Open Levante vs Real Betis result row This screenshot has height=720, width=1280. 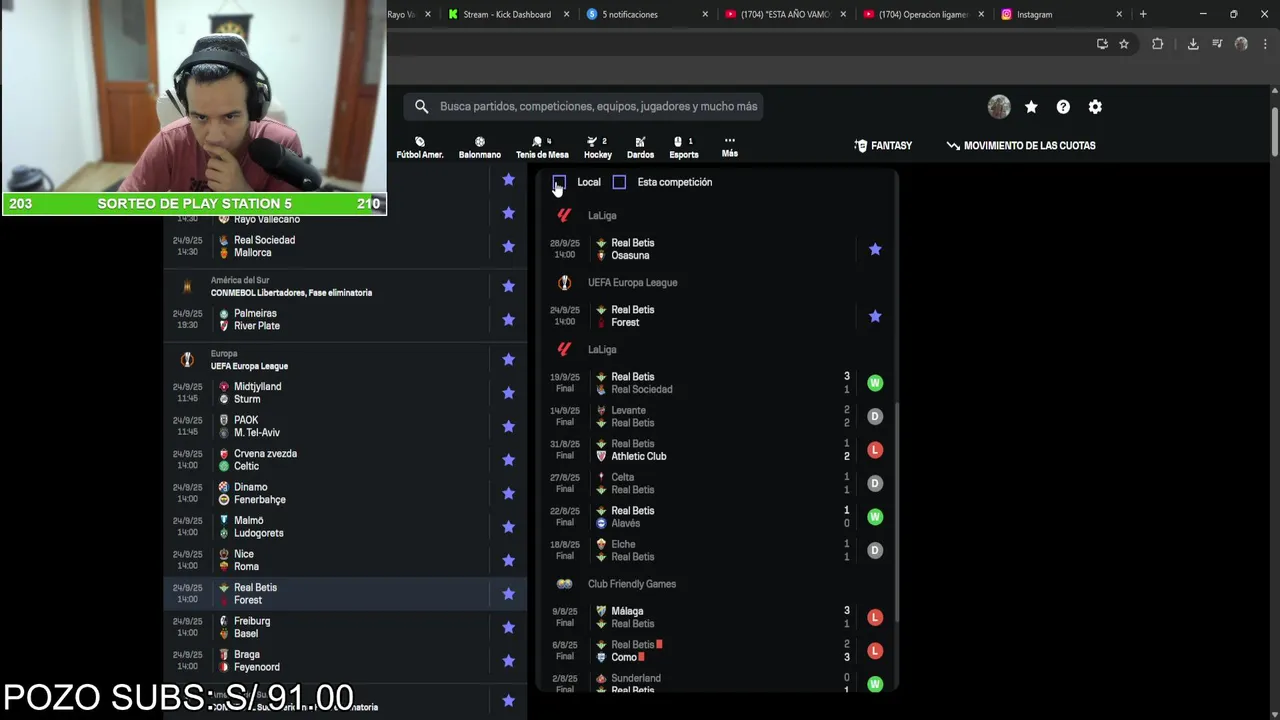pos(716,416)
